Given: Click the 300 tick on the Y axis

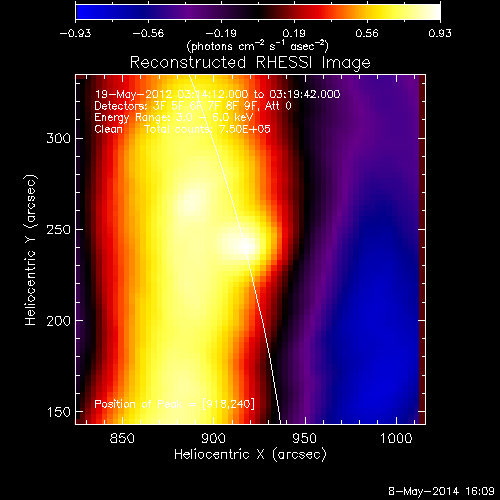Looking at the screenshot, I should (x=58, y=138).
